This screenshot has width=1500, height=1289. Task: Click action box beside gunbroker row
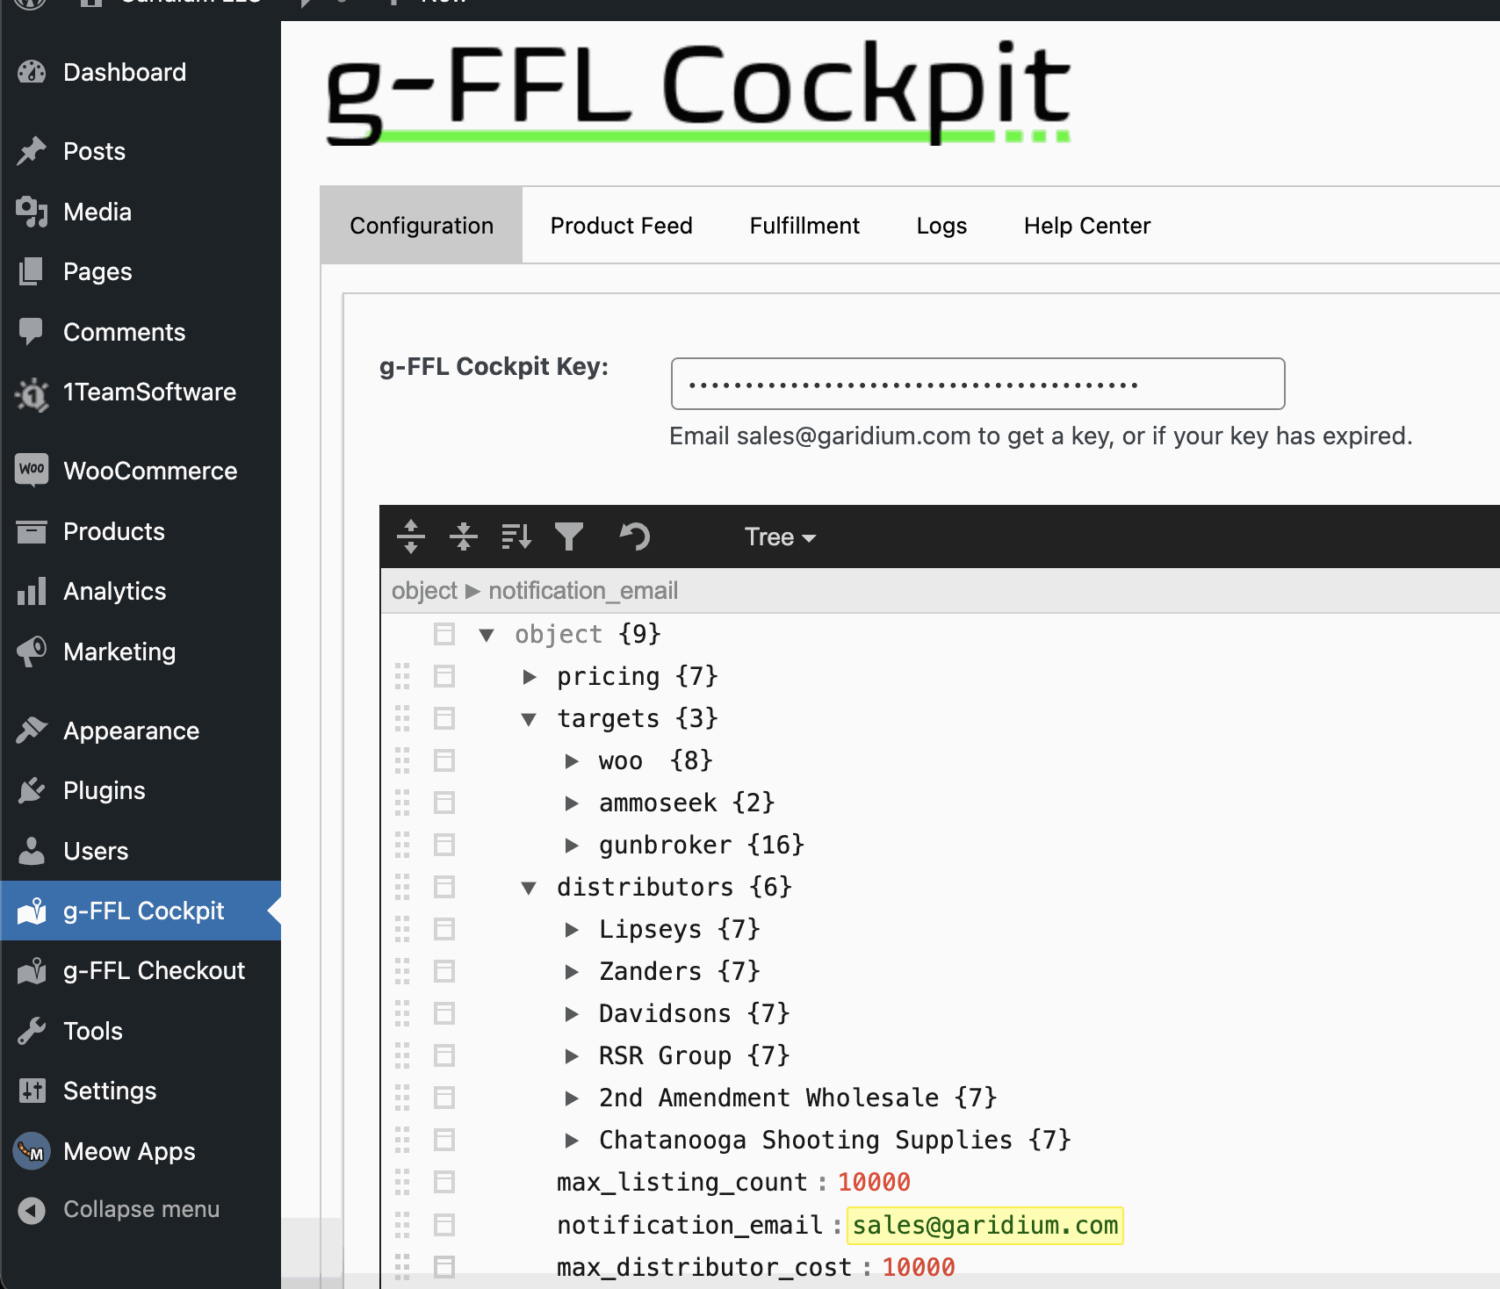point(444,844)
